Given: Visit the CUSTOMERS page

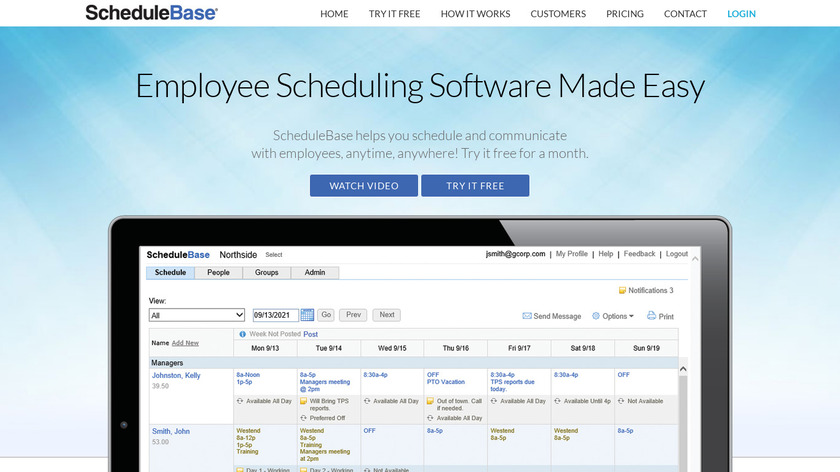Looking at the screenshot, I should click(558, 14).
